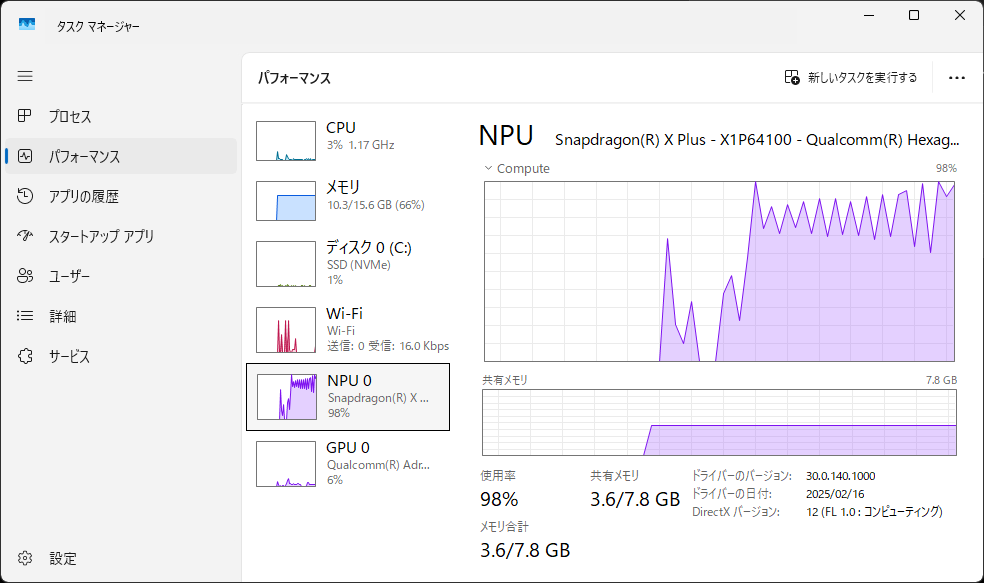The height and width of the screenshot is (583, 984).
Task: Open the ユーザー users icon
Action: (x=26, y=277)
